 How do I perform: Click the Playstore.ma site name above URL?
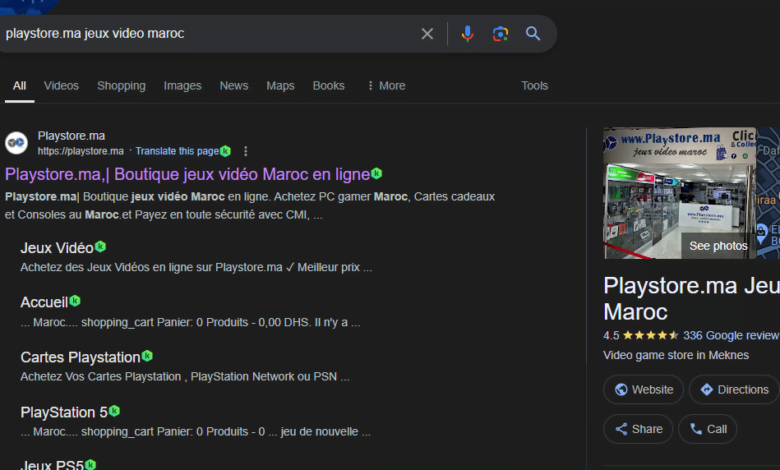(x=72, y=136)
